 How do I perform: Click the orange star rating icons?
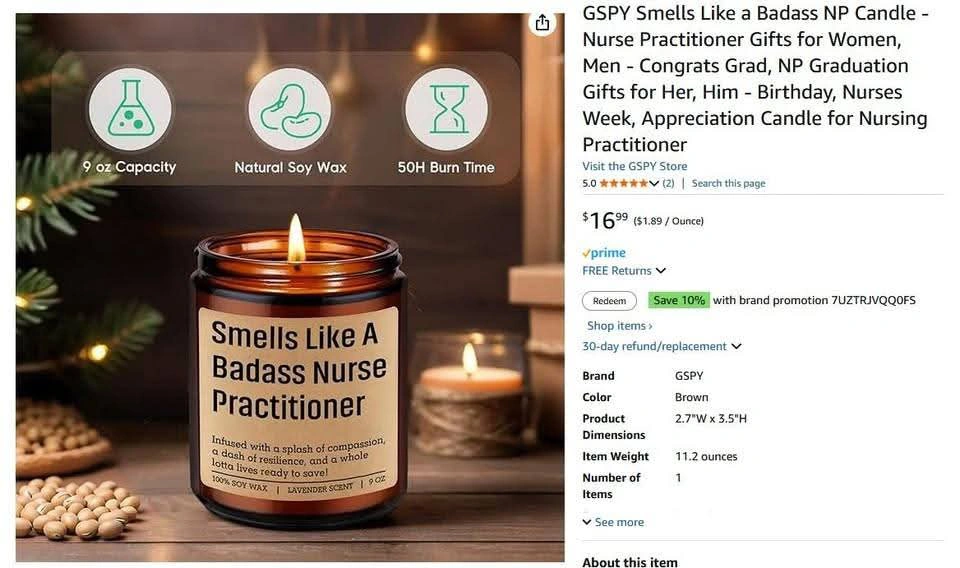(623, 183)
